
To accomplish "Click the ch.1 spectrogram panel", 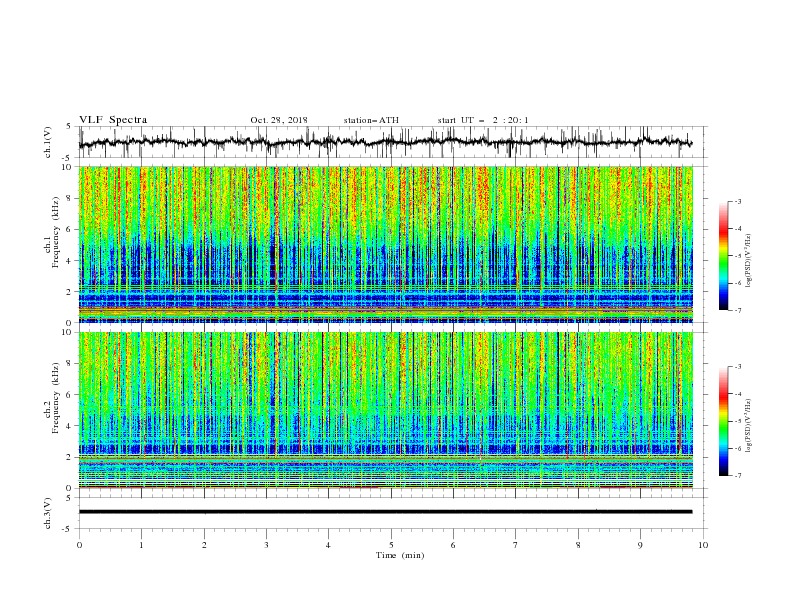I will point(386,244).
